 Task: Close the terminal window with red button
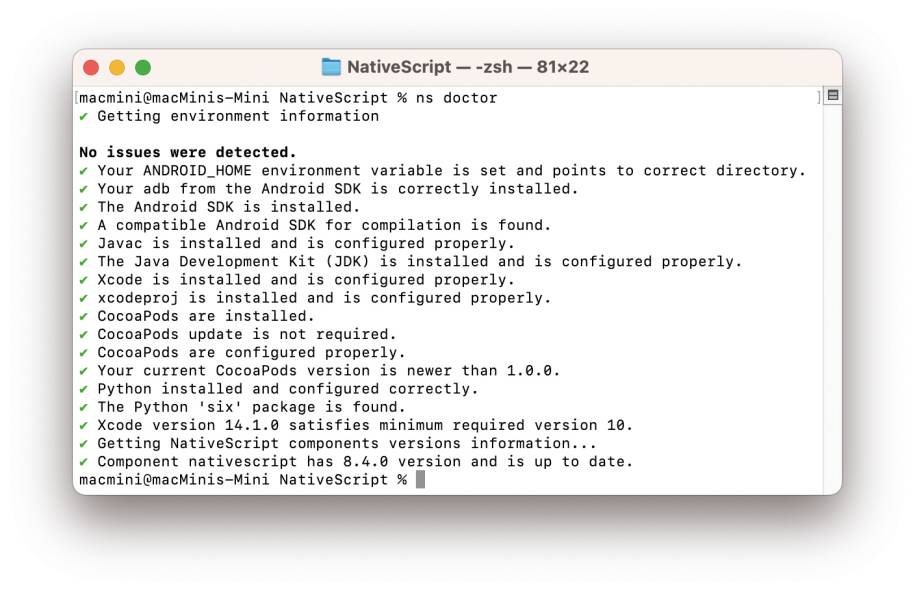(x=91, y=68)
